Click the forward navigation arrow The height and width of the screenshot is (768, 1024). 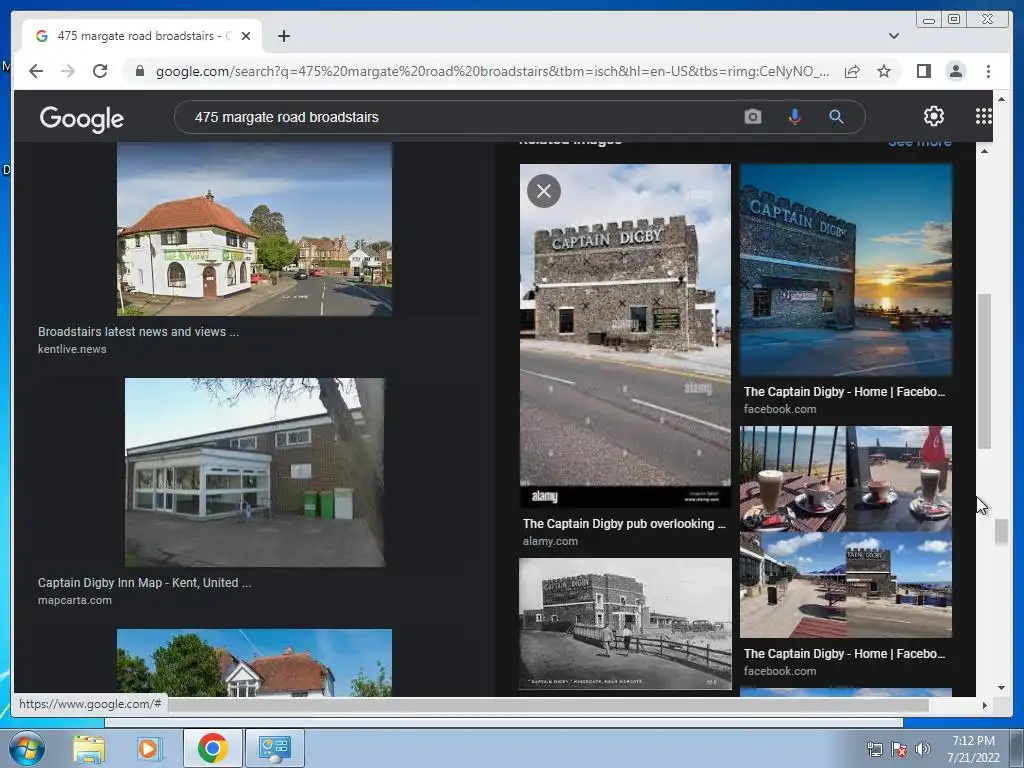coord(68,71)
